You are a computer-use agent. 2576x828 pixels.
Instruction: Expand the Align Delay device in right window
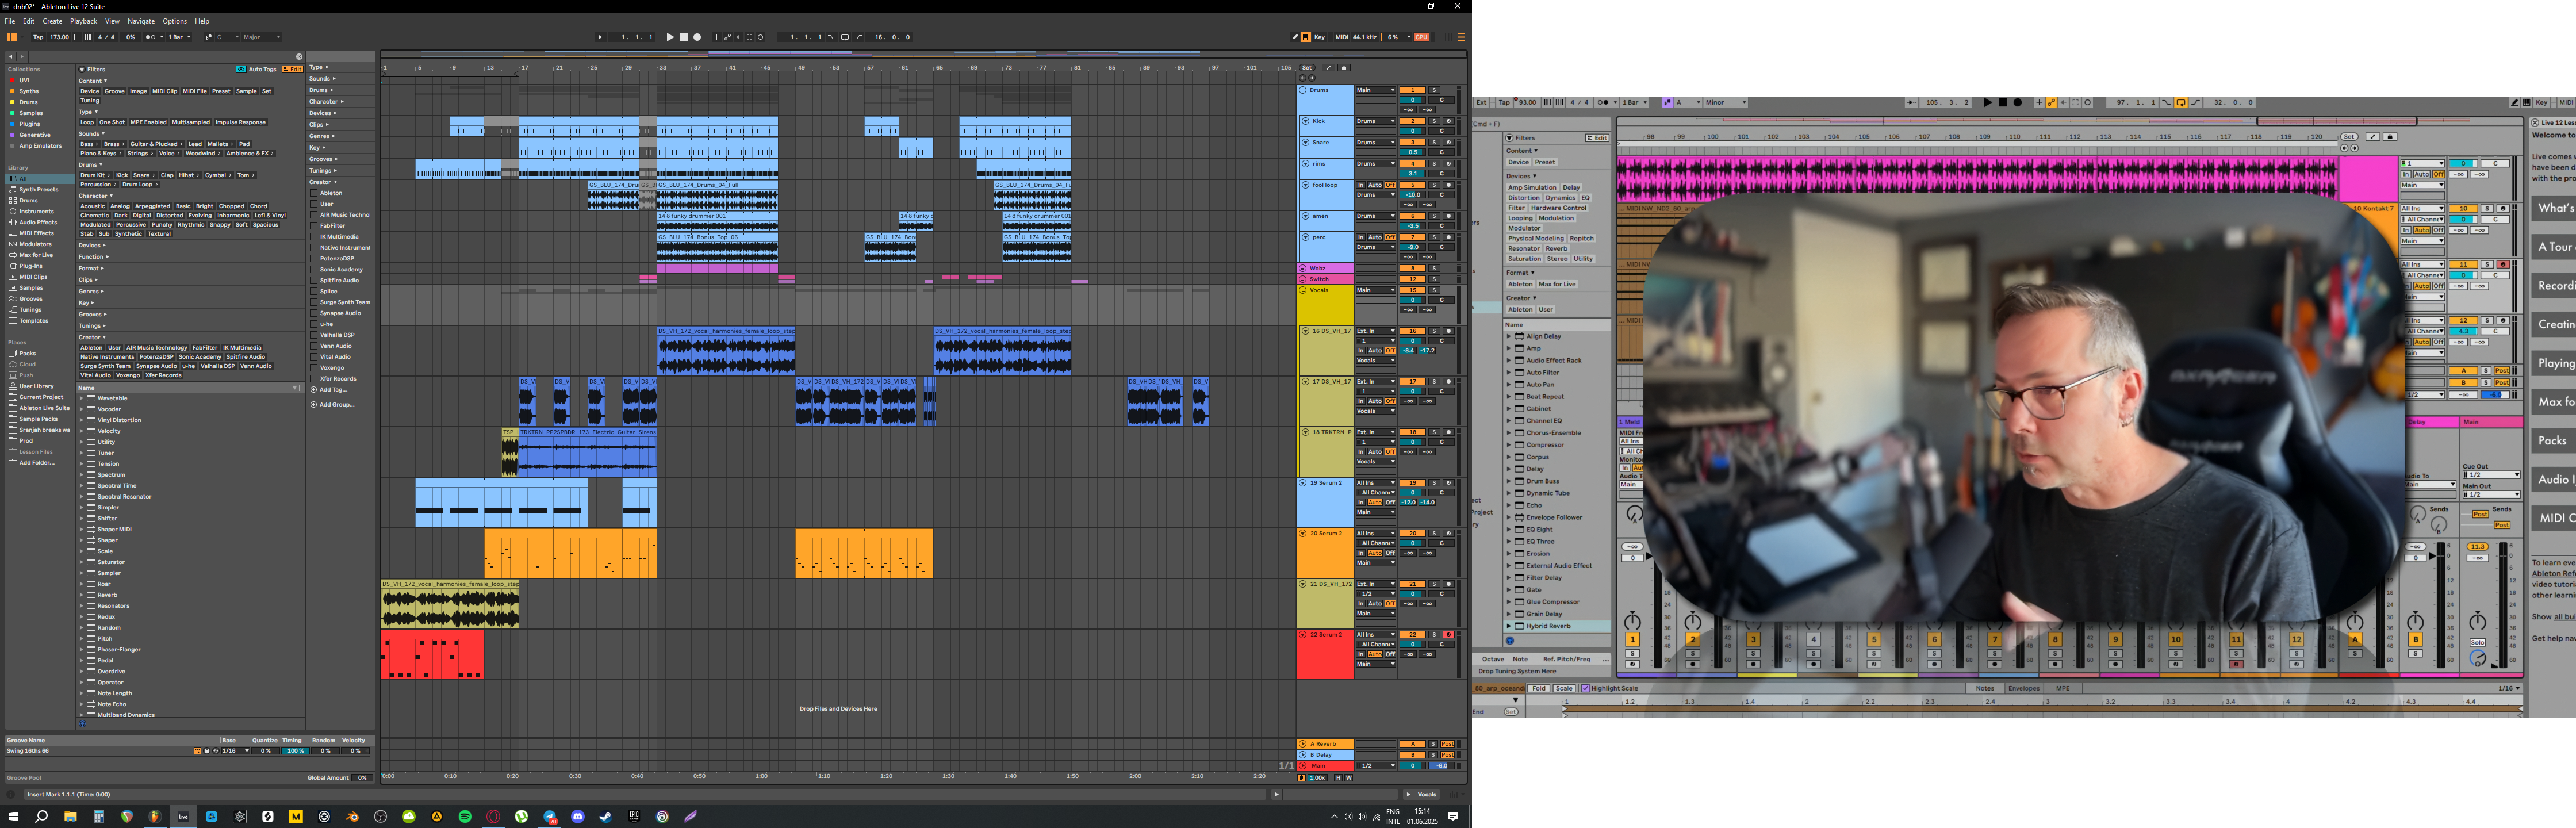pos(1509,336)
